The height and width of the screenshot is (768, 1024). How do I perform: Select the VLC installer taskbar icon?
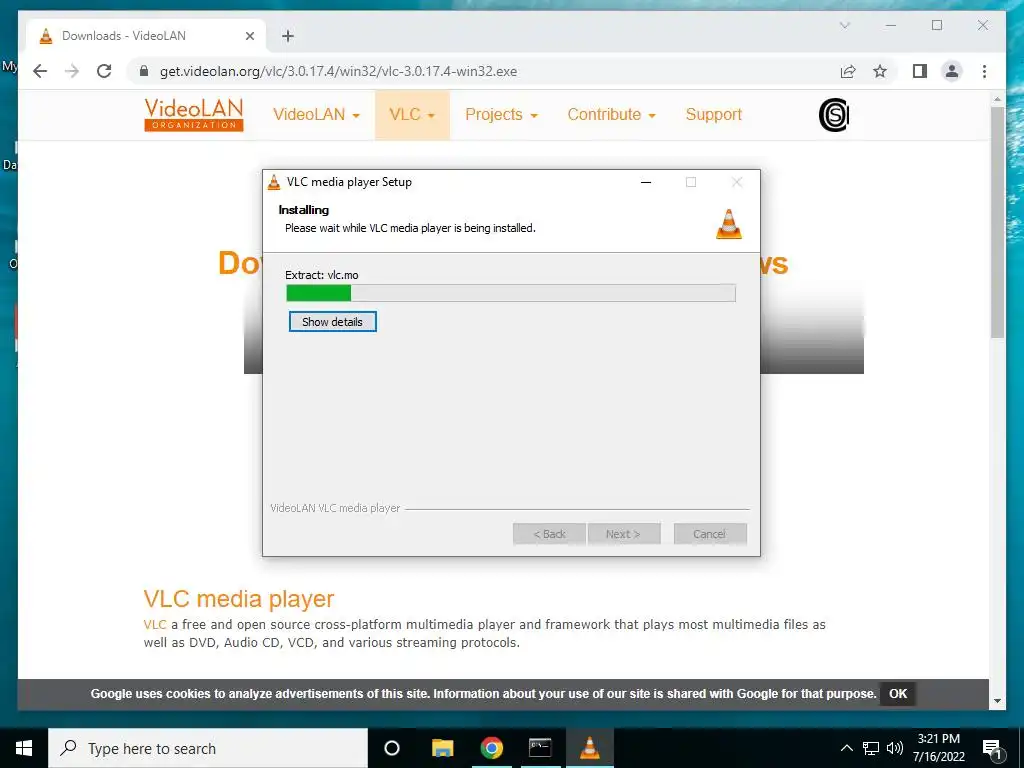tap(589, 748)
